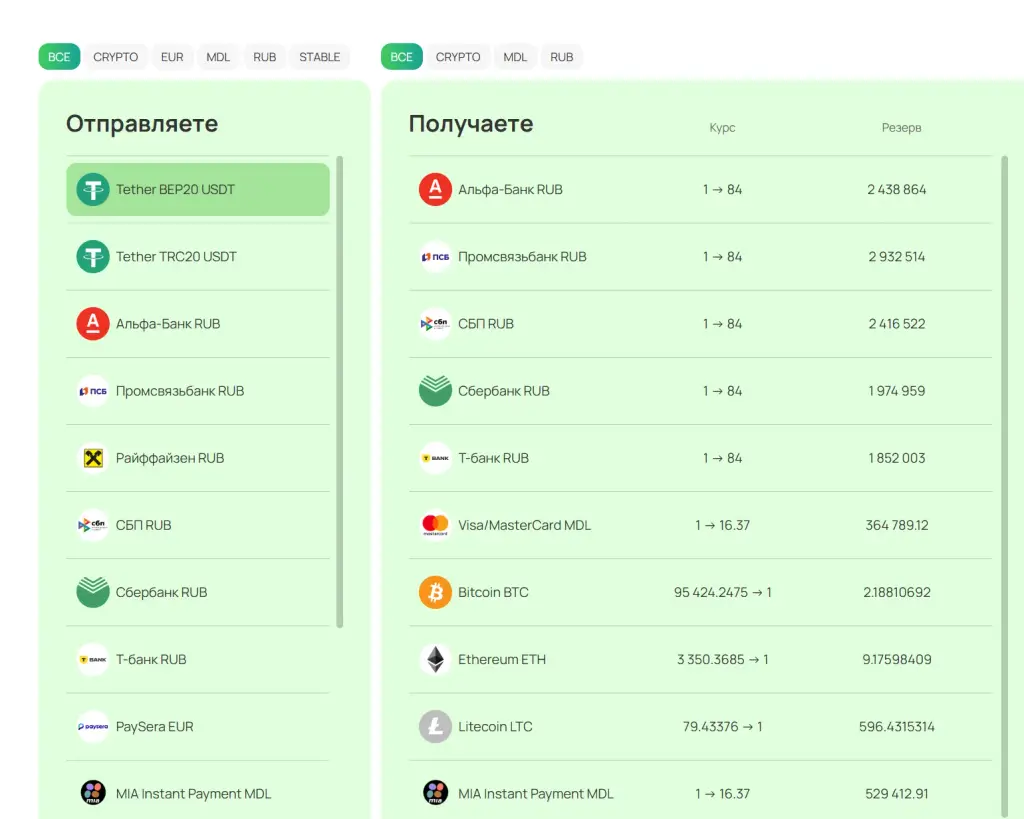Select Tether BEP20 USDT icon in send list

pos(93,189)
